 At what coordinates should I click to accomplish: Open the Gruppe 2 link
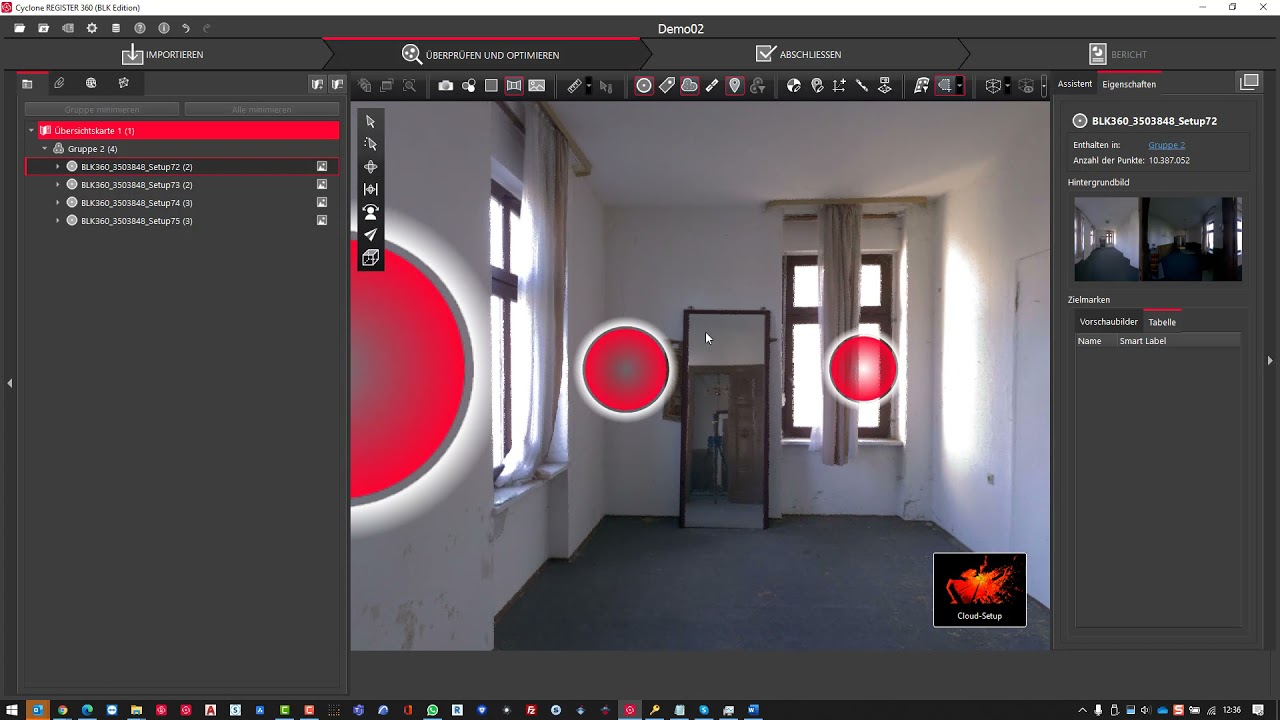point(1166,145)
